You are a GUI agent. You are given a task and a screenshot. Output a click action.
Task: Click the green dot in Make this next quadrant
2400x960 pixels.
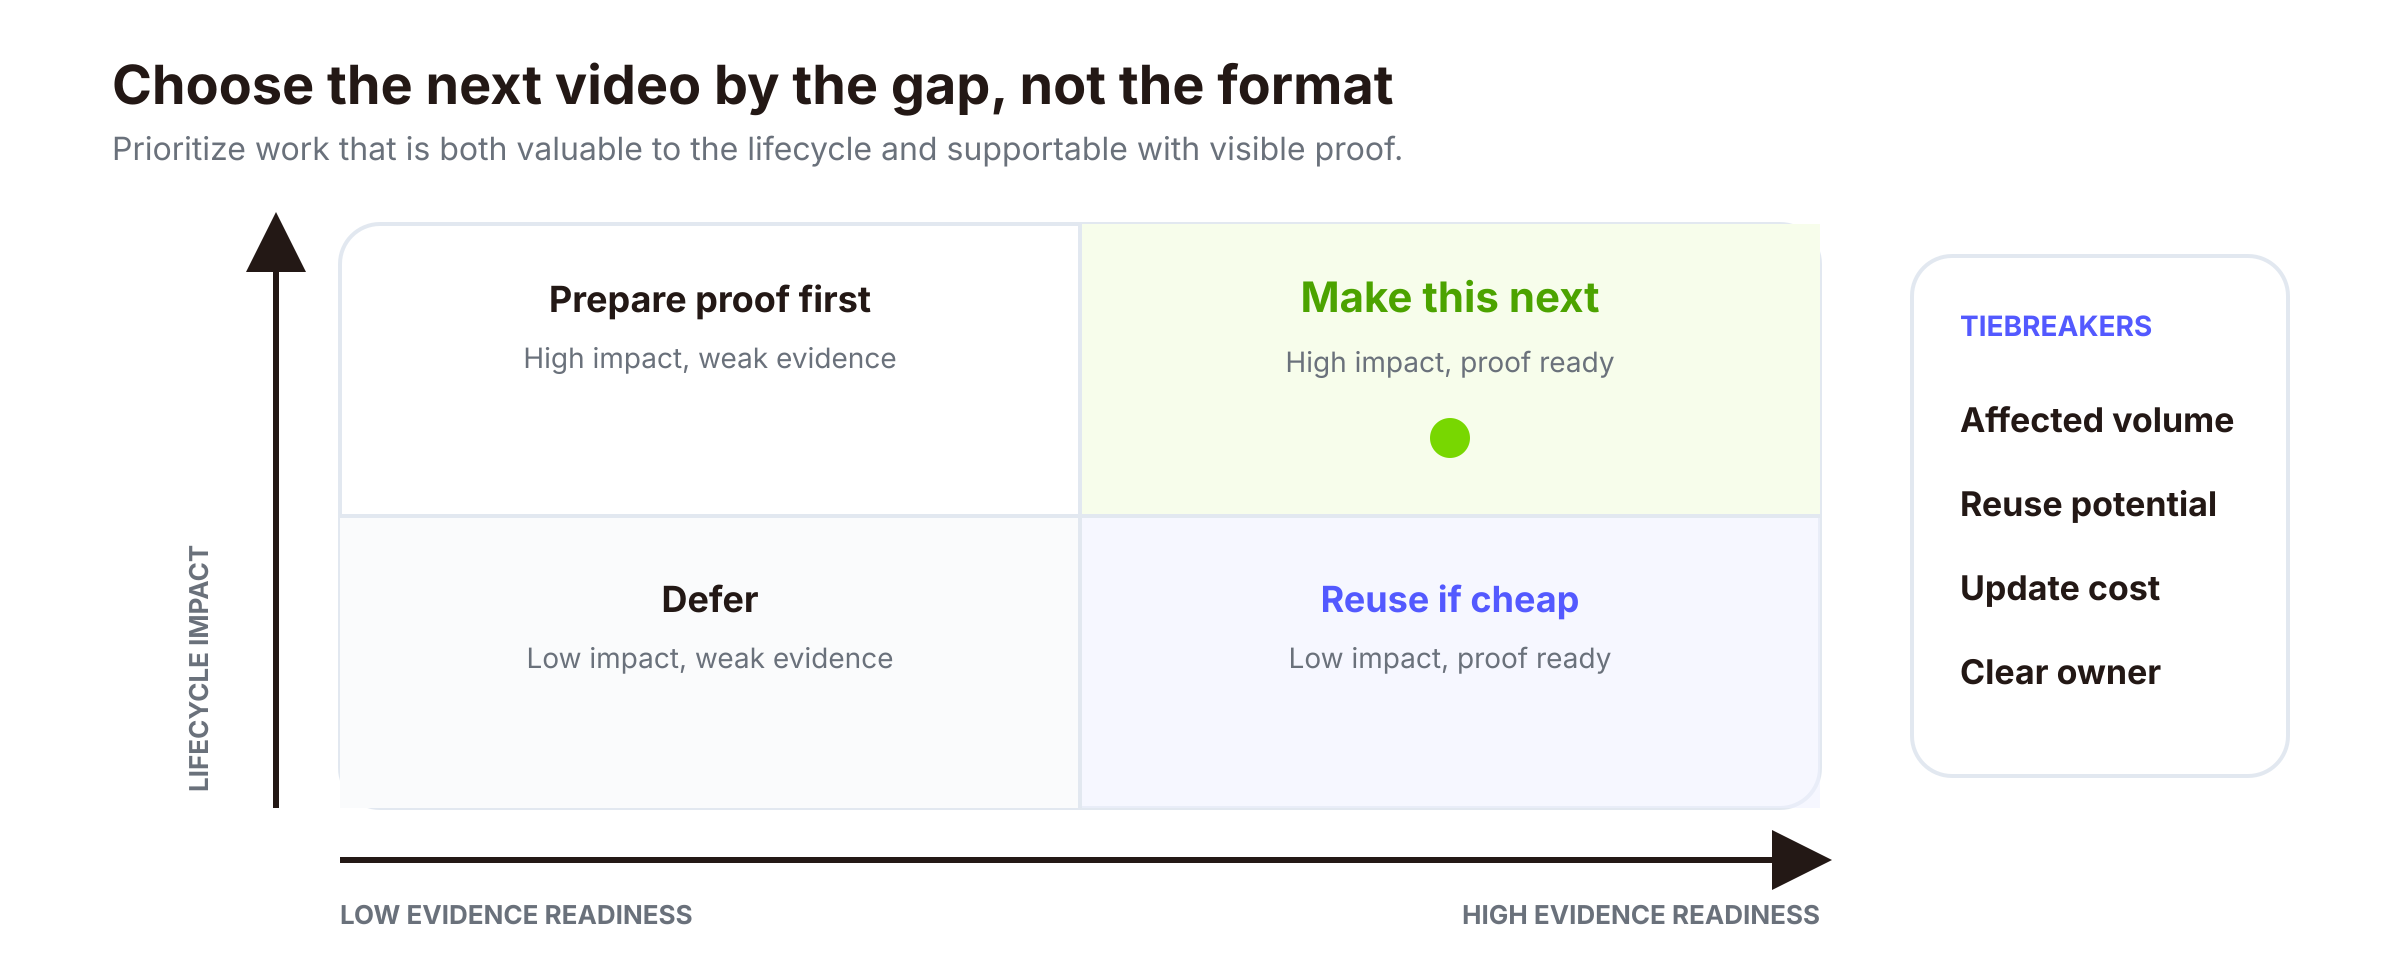(1449, 438)
